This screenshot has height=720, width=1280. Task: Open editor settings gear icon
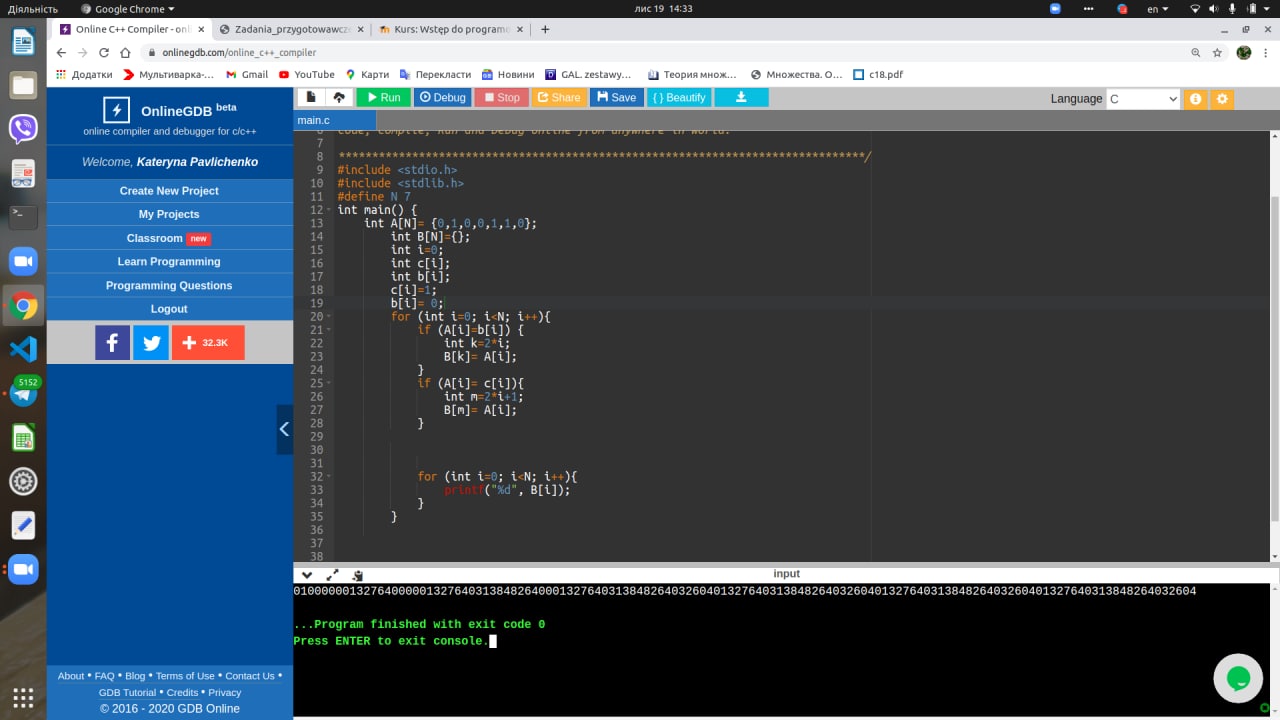(x=1221, y=99)
